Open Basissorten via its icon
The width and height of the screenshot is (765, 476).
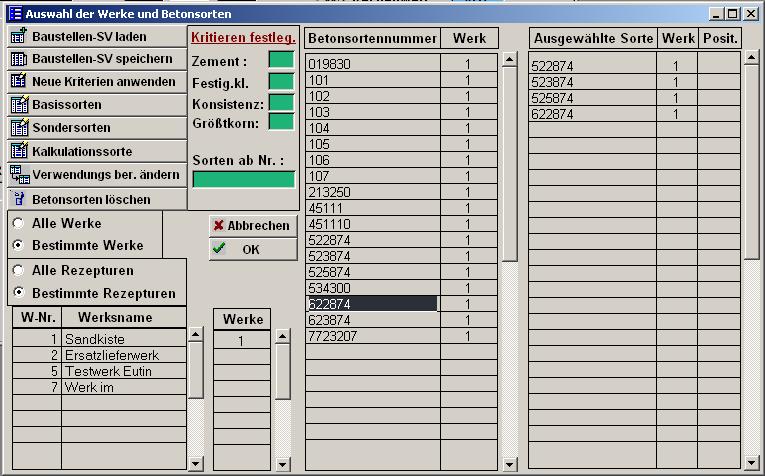coord(18,105)
